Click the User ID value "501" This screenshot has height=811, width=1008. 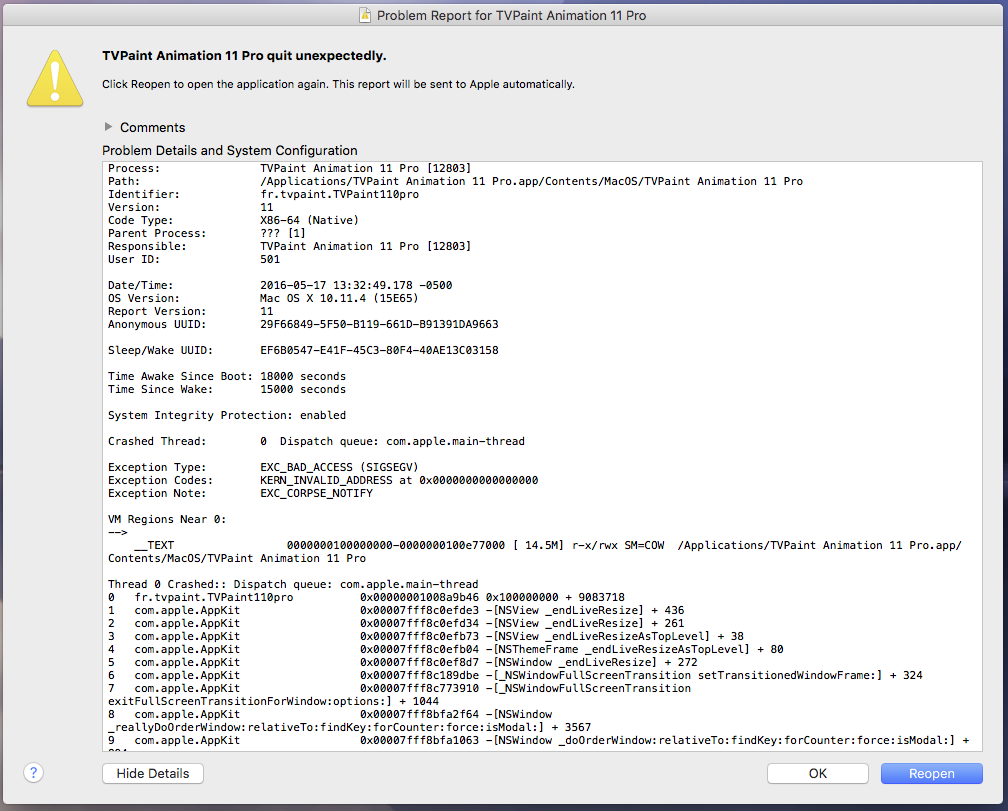point(270,259)
